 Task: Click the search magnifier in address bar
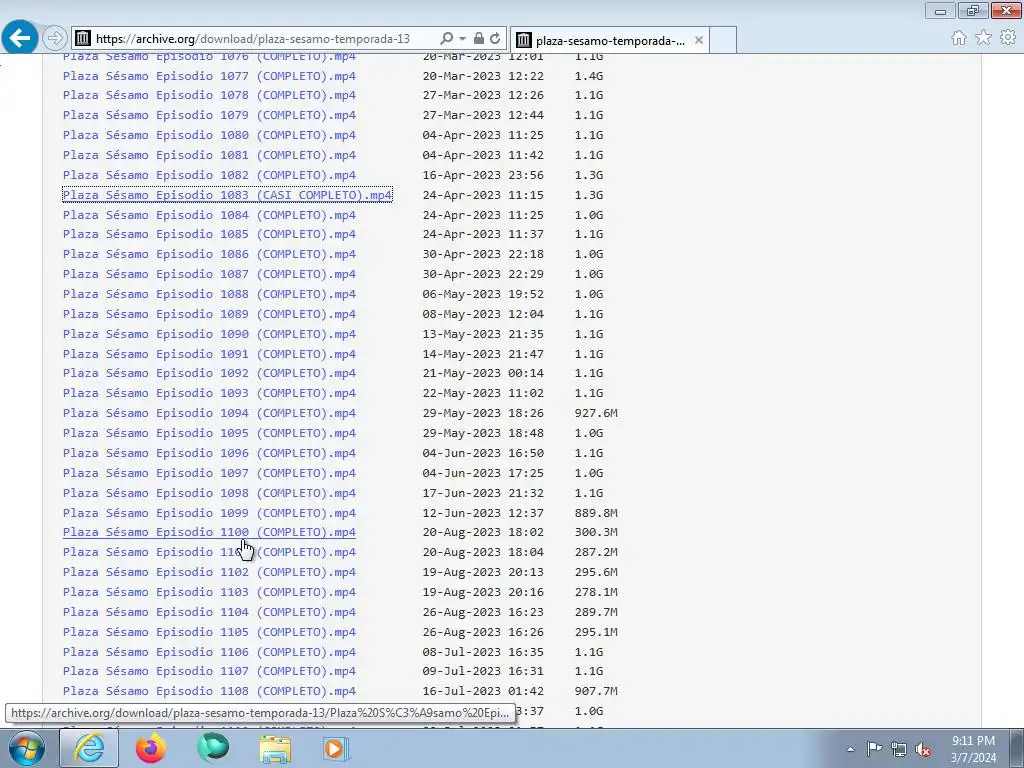(x=447, y=39)
